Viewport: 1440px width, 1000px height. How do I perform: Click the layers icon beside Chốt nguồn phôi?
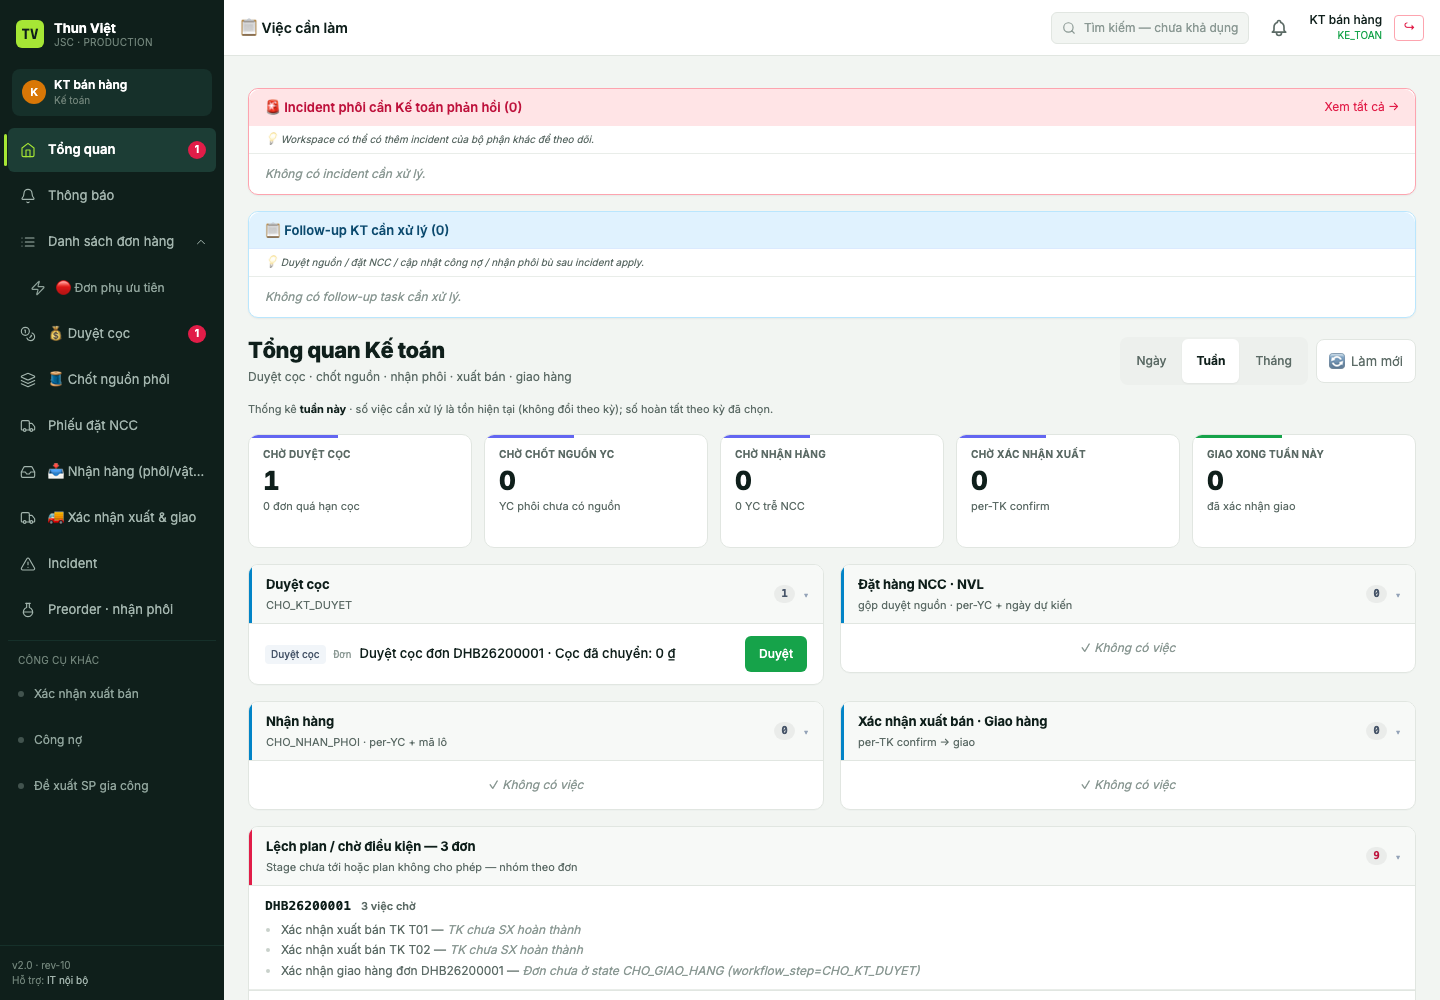(x=28, y=380)
